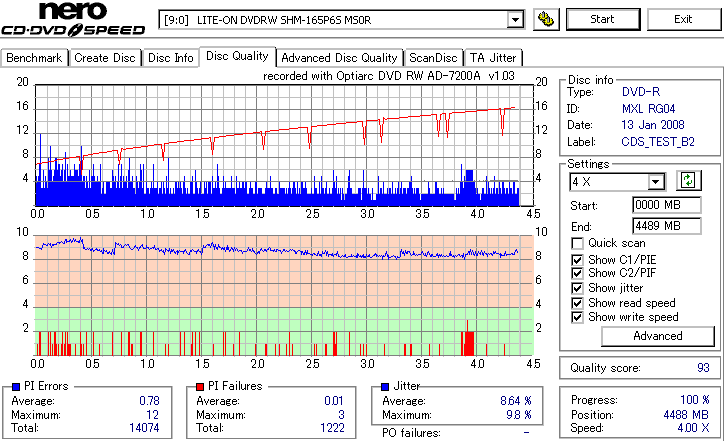Toggle the Show read speed checkbox
724x441 pixels.
coord(577,303)
